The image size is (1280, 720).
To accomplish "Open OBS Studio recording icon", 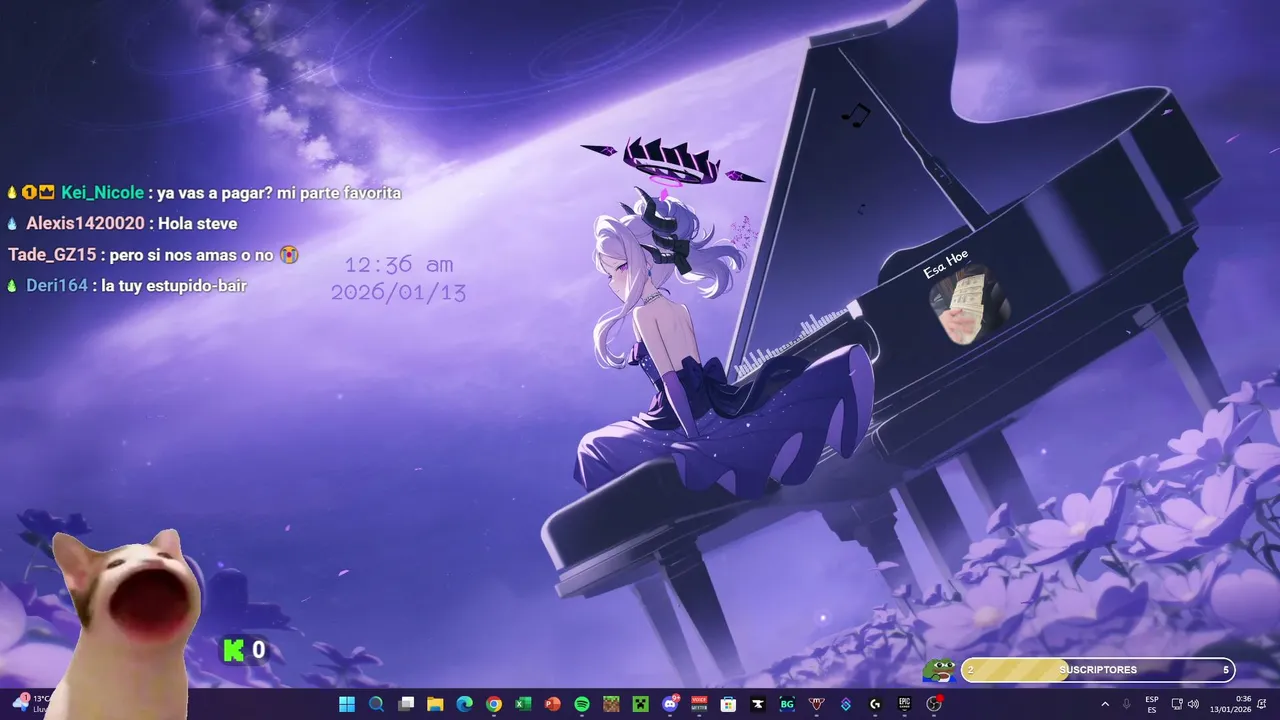I will click(934, 704).
